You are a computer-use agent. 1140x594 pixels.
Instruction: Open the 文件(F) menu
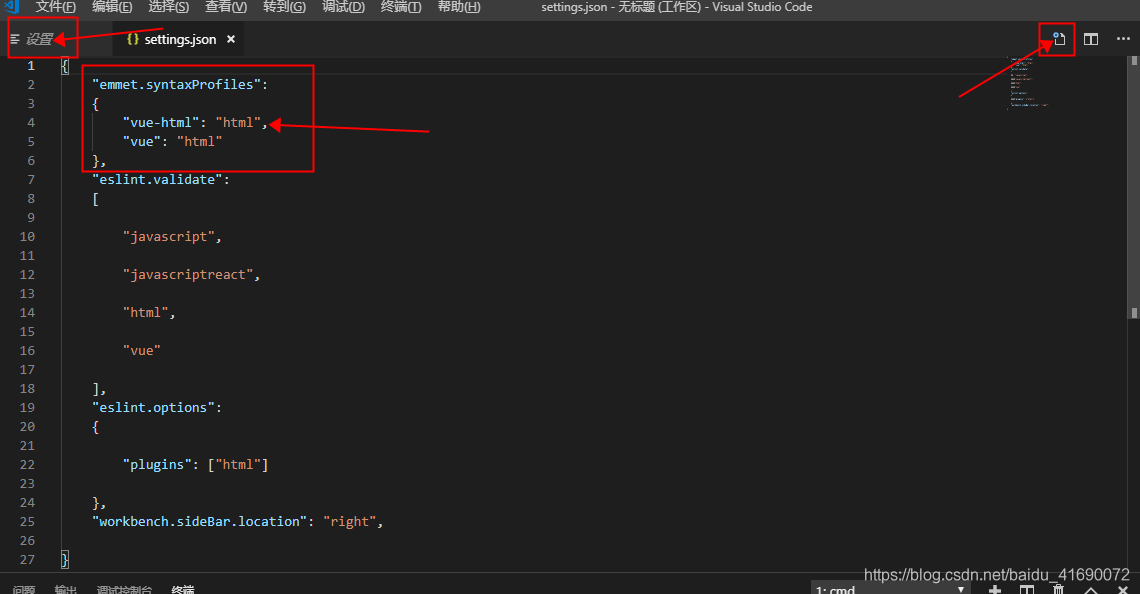click(x=56, y=7)
